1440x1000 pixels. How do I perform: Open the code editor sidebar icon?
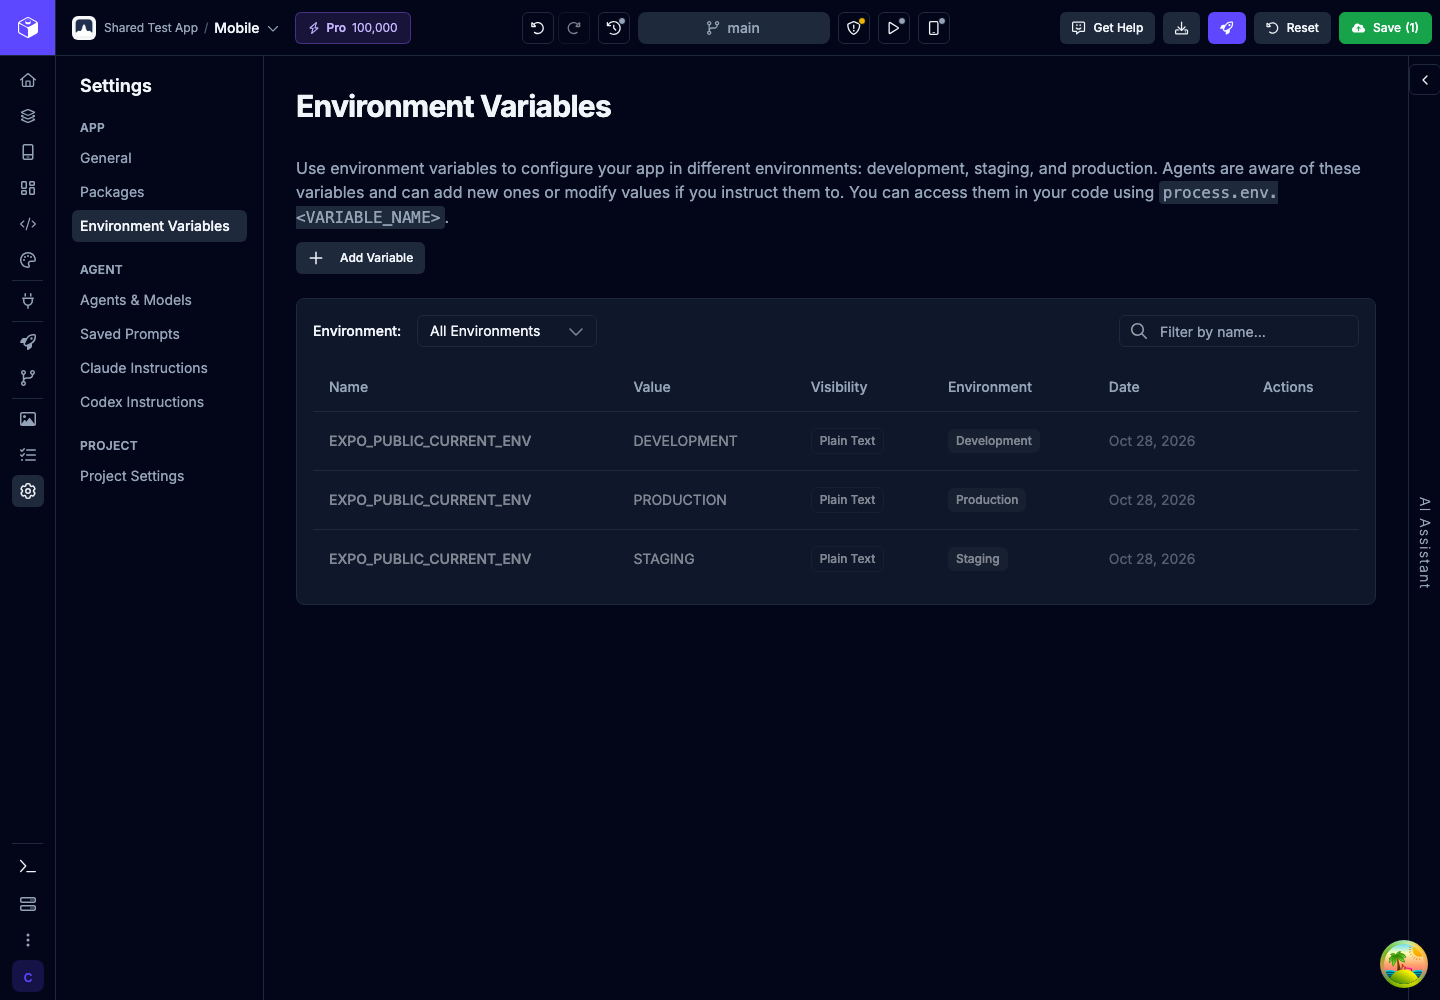(28, 224)
